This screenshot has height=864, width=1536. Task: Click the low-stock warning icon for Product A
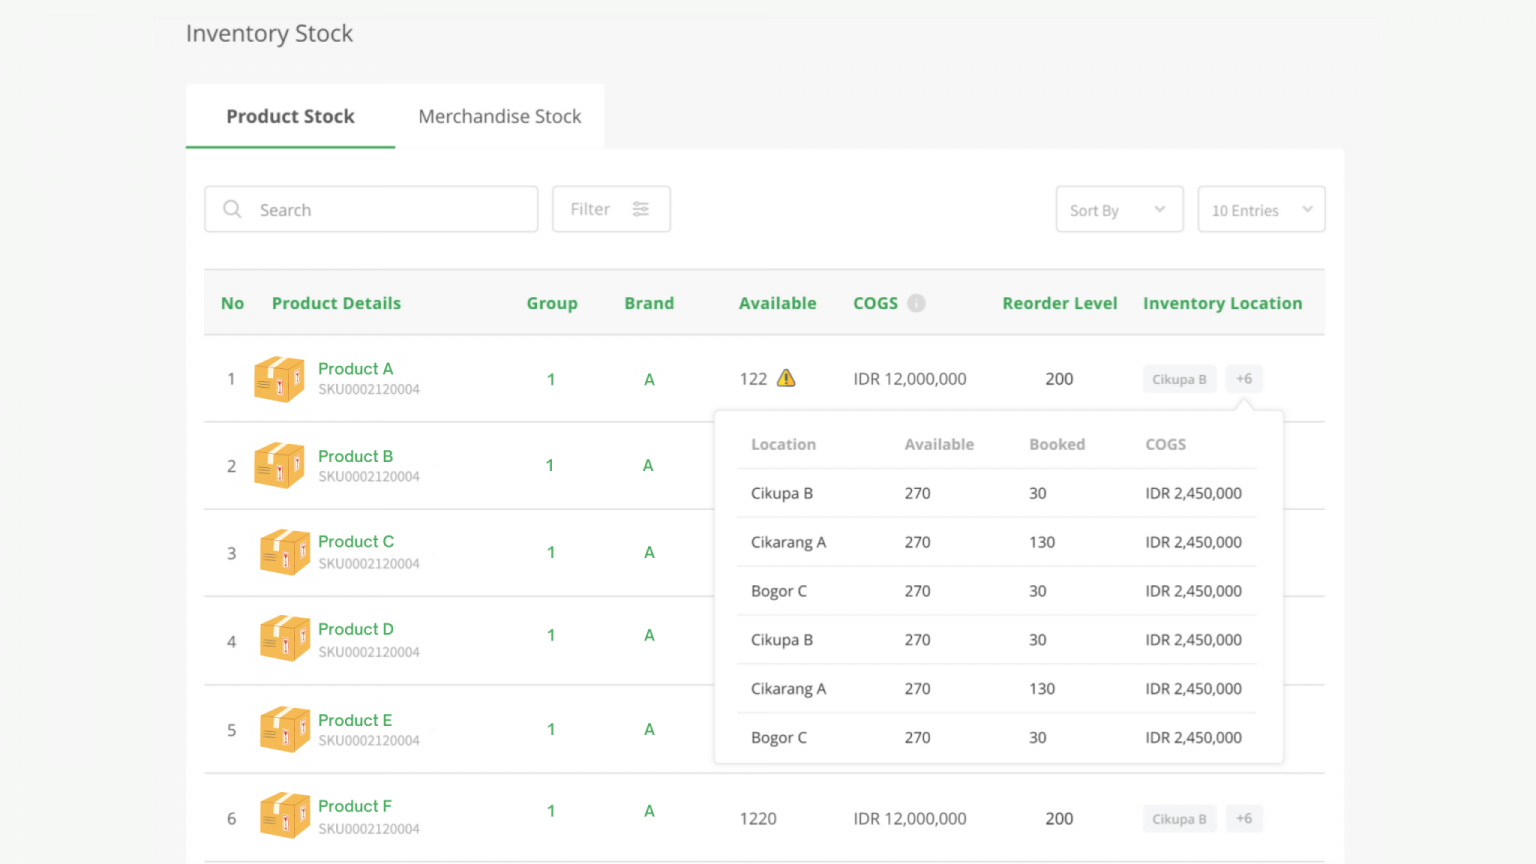pyautogui.click(x=786, y=378)
